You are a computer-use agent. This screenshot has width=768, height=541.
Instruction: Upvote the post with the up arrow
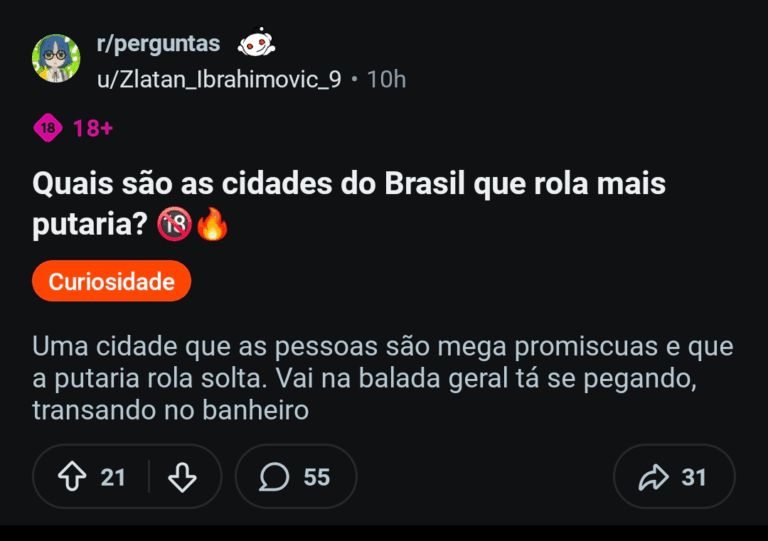point(71,477)
